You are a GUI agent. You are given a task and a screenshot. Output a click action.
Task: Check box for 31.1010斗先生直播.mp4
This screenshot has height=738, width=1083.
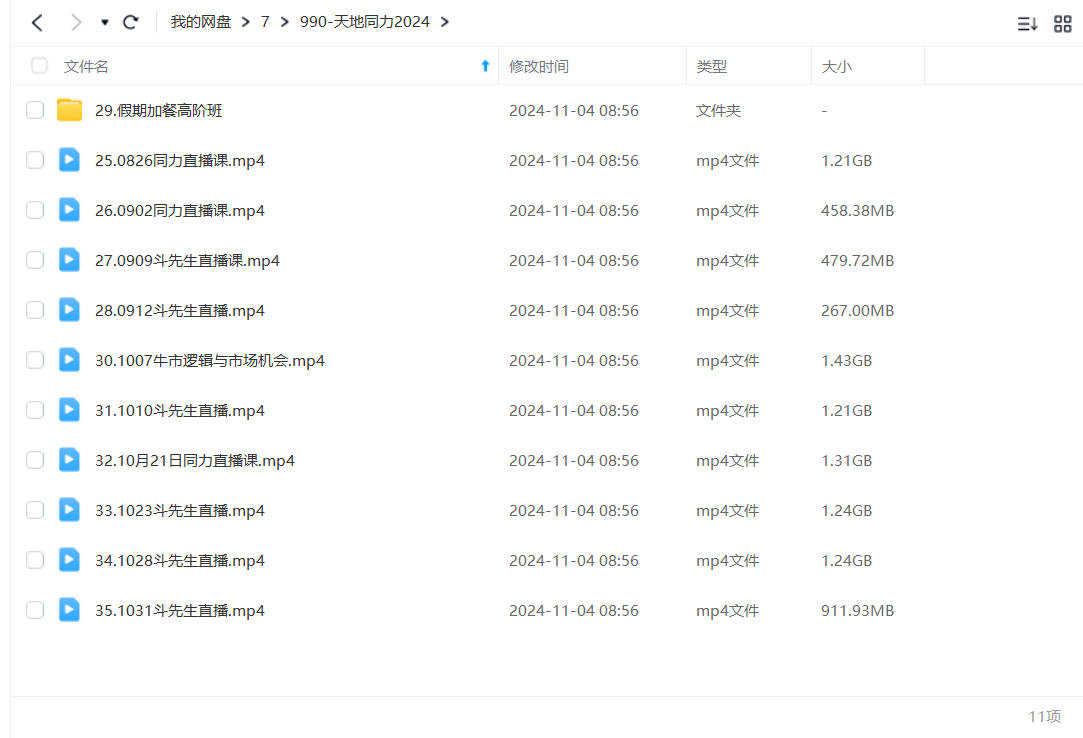click(35, 410)
